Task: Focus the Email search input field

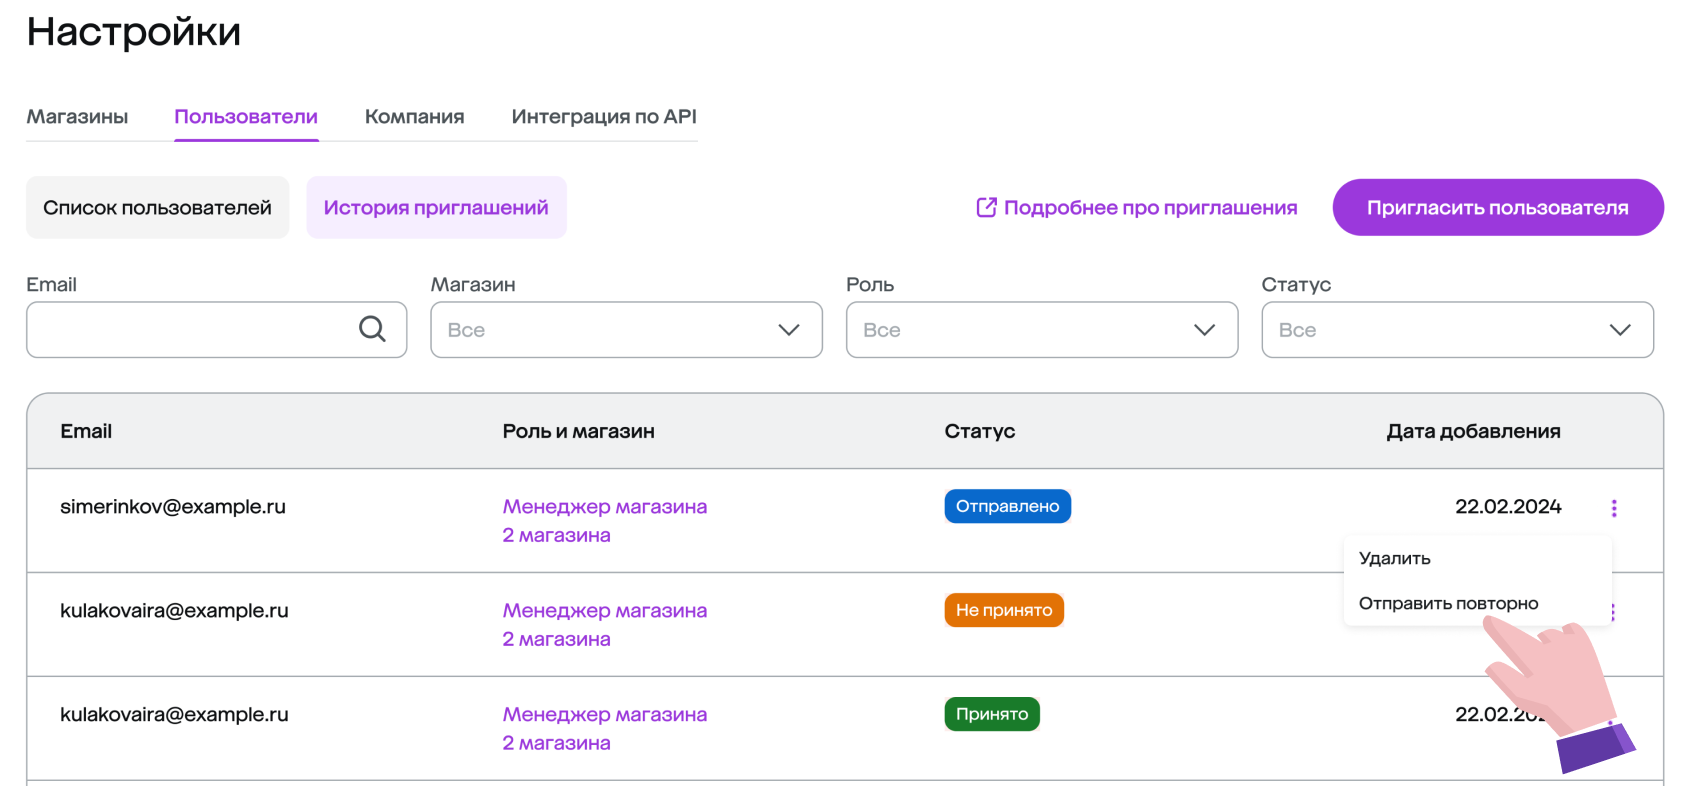Action: click(x=190, y=330)
